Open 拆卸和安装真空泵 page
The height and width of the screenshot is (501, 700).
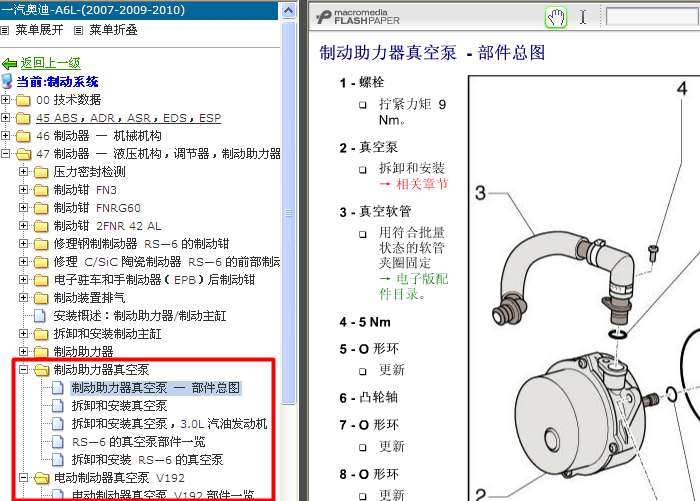119,405
